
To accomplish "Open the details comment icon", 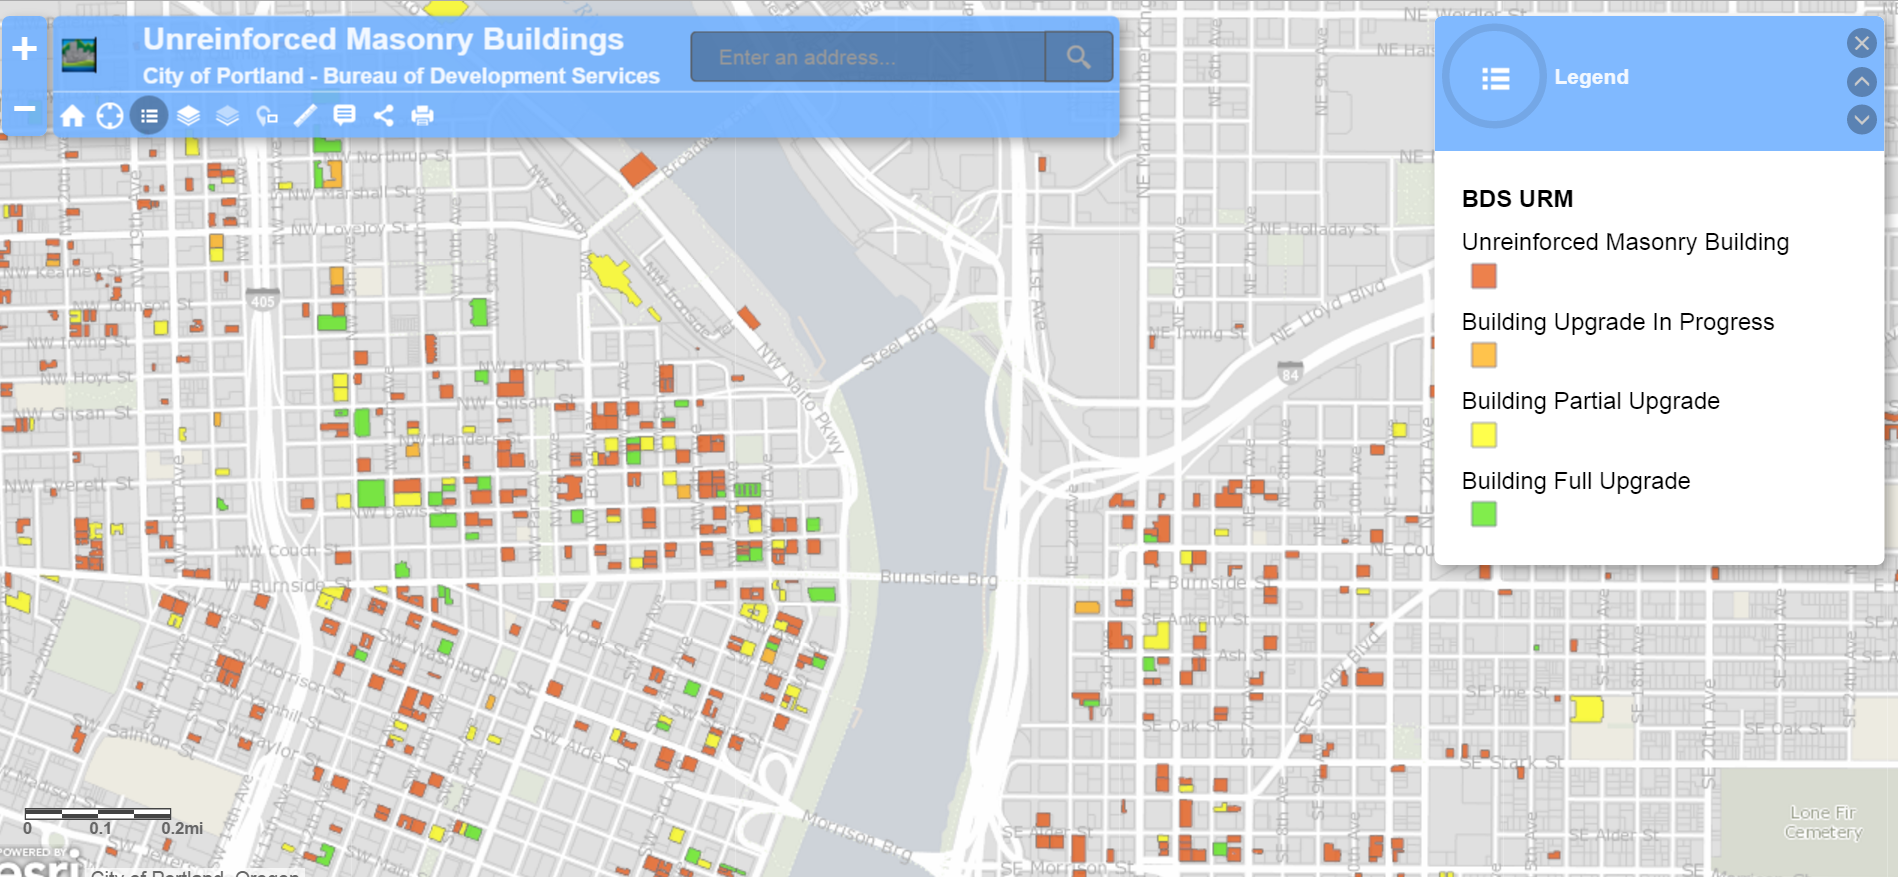I will click(x=344, y=116).
